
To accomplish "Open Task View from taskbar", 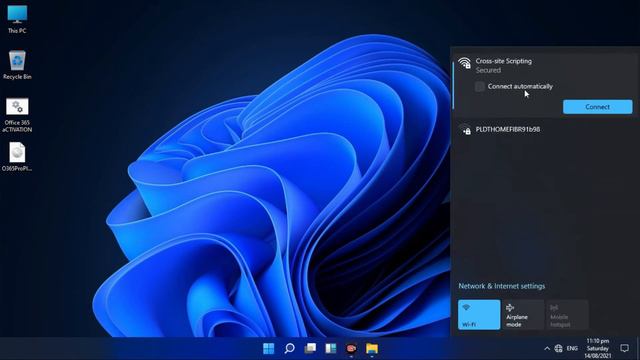I will pyautogui.click(x=310, y=349).
